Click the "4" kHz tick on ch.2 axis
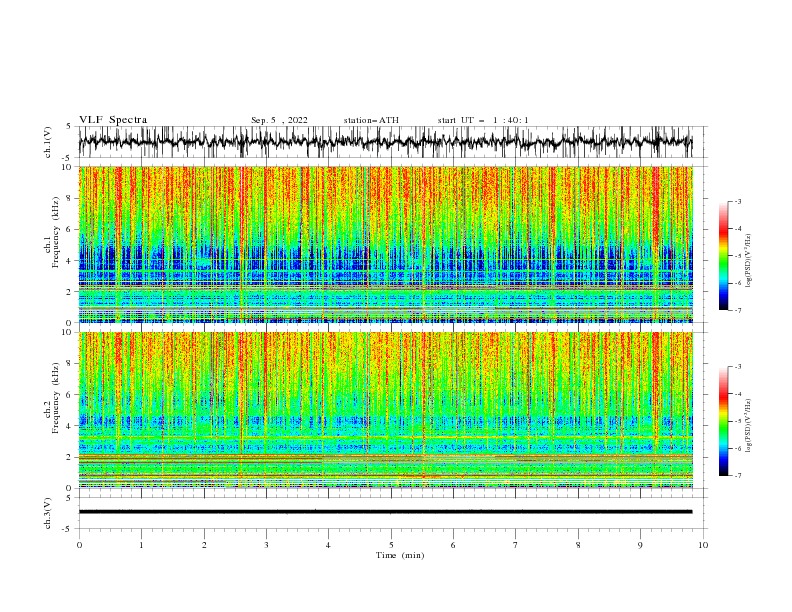This screenshot has width=792, height=612. [69, 426]
